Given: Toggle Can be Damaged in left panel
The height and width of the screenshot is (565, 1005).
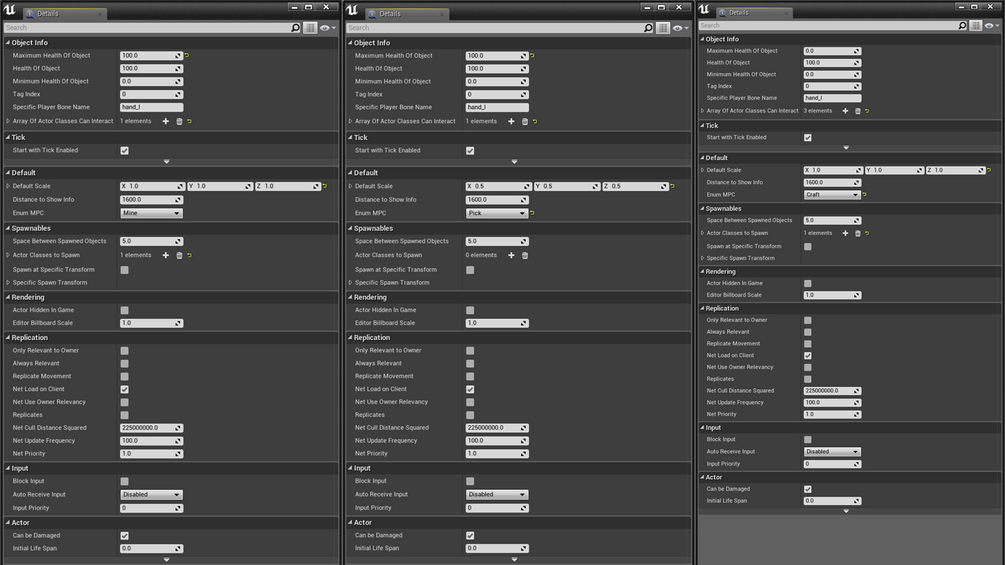Looking at the screenshot, I should tap(124, 536).
